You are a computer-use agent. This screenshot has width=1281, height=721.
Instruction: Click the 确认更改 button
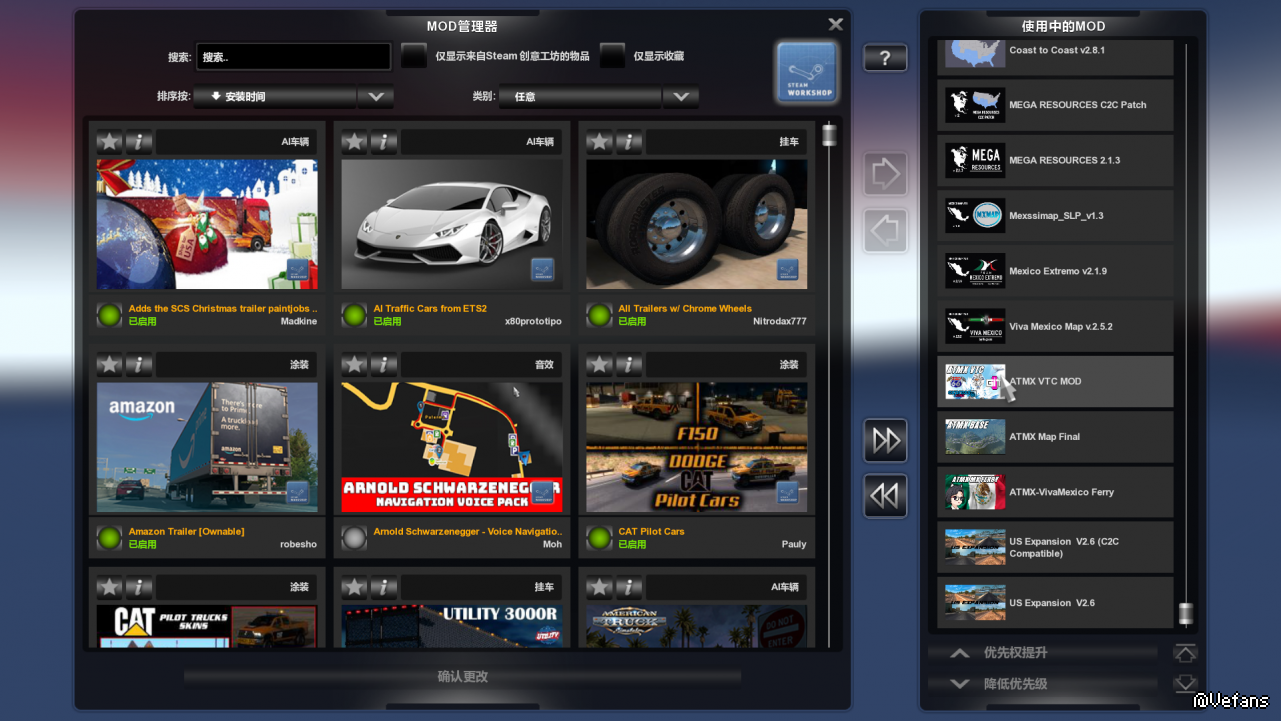click(x=462, y=677)
